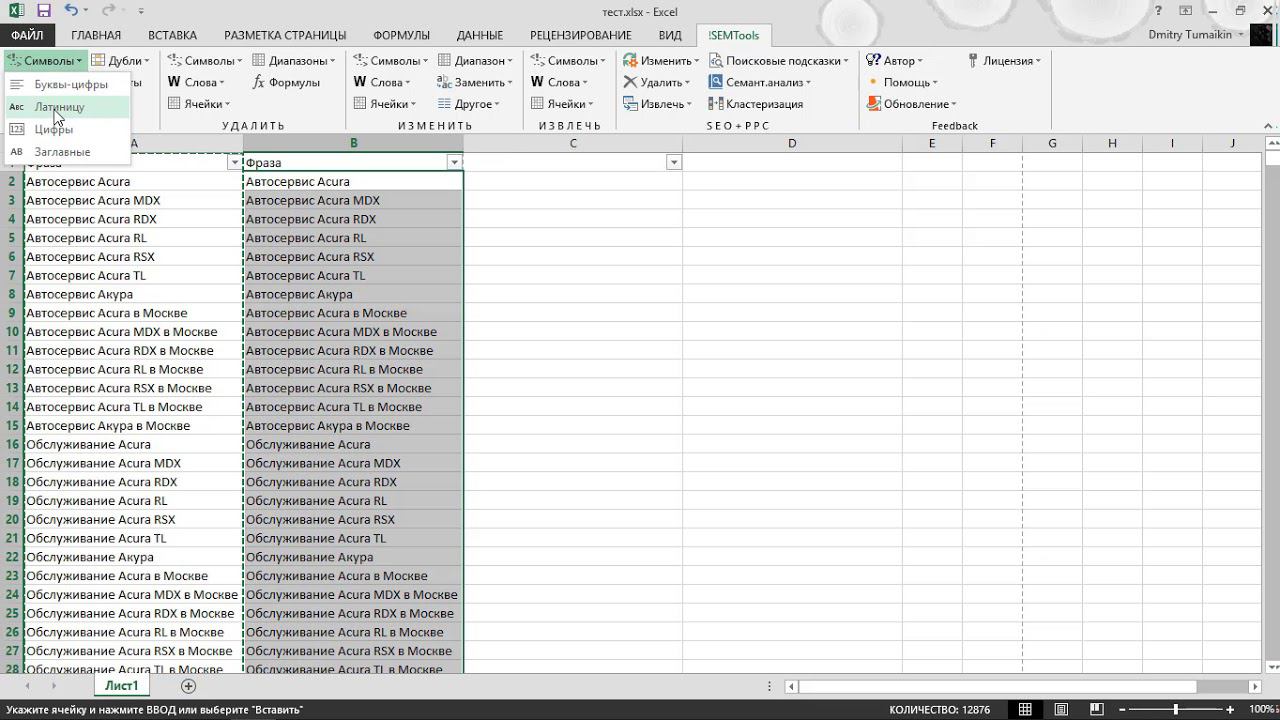Open the Обновление menu button
1280x720 pixels.
(x=911, y=104)
